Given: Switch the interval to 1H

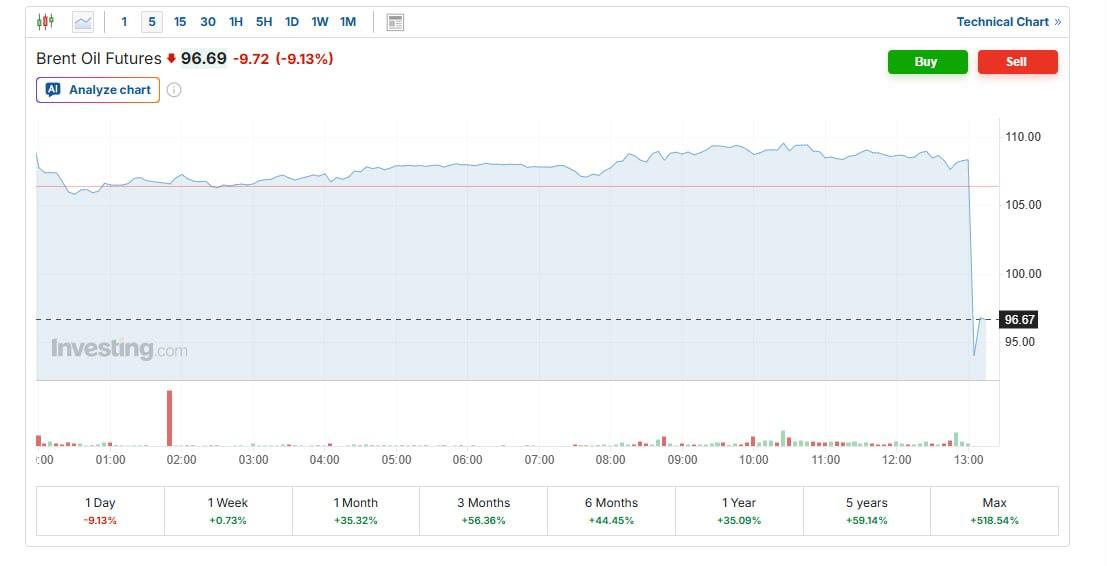Looking at the screenshot, I should 236,22.
